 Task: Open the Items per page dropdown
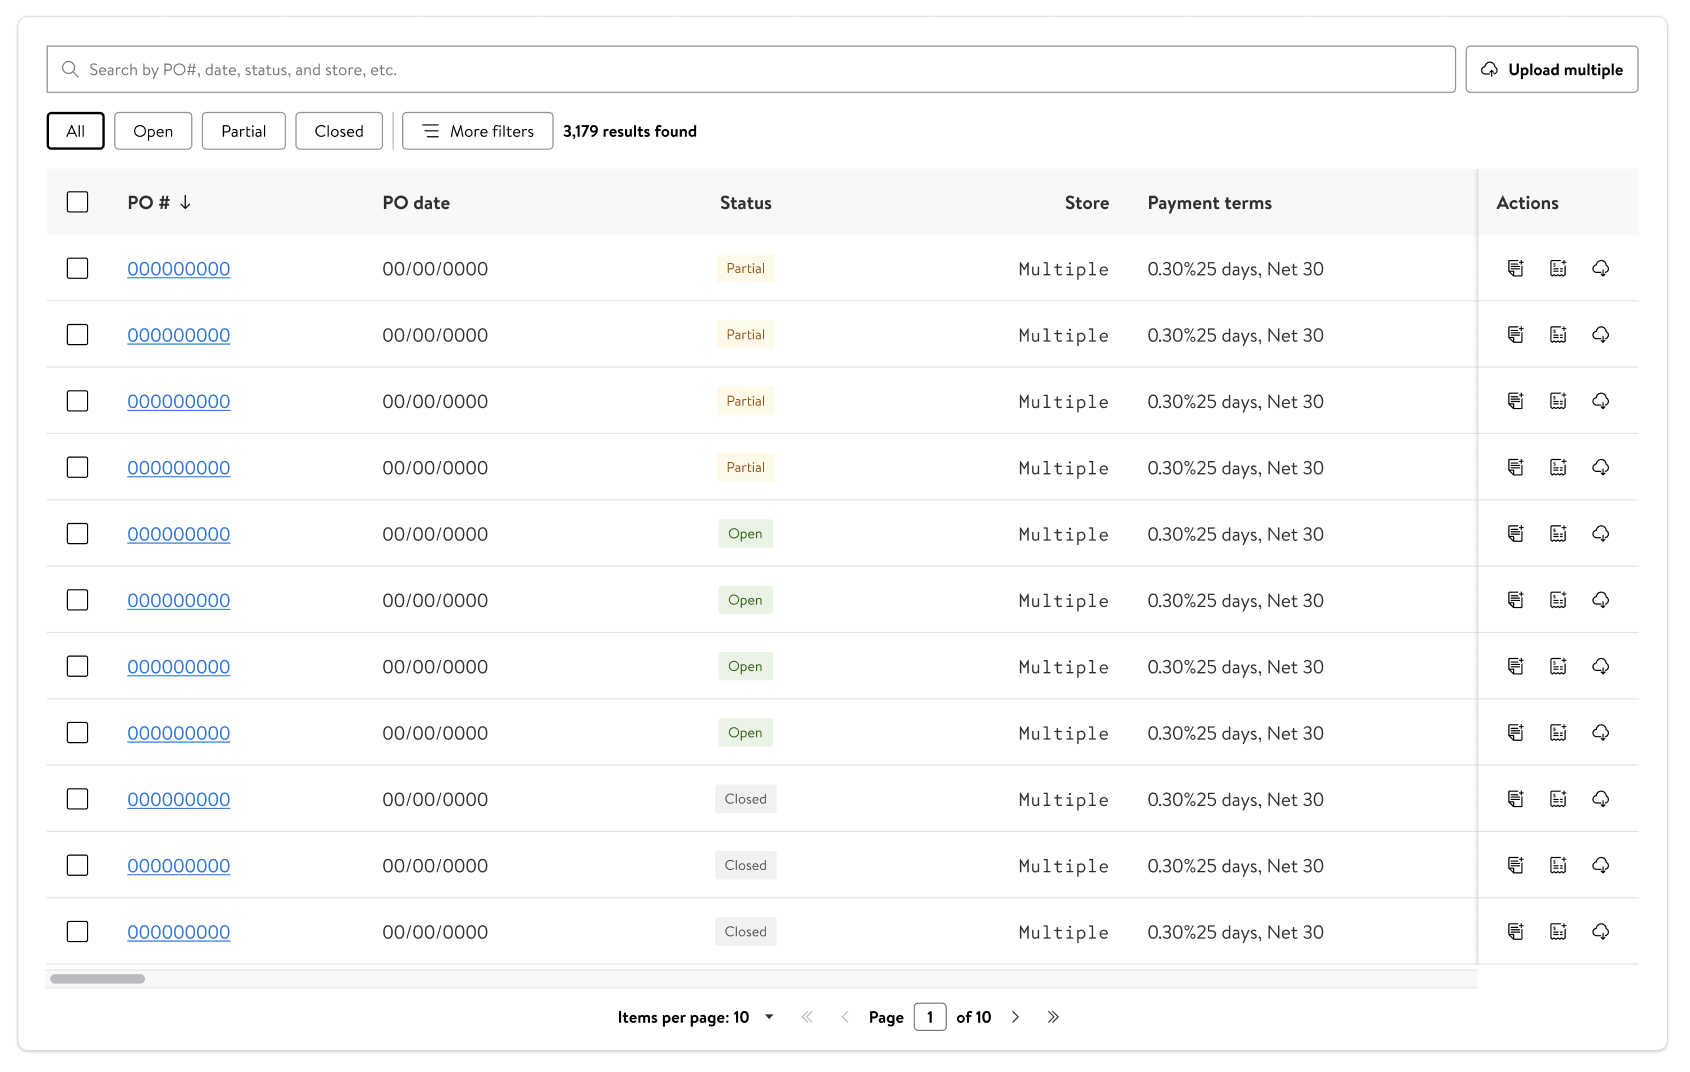[x=768, y=1017]
